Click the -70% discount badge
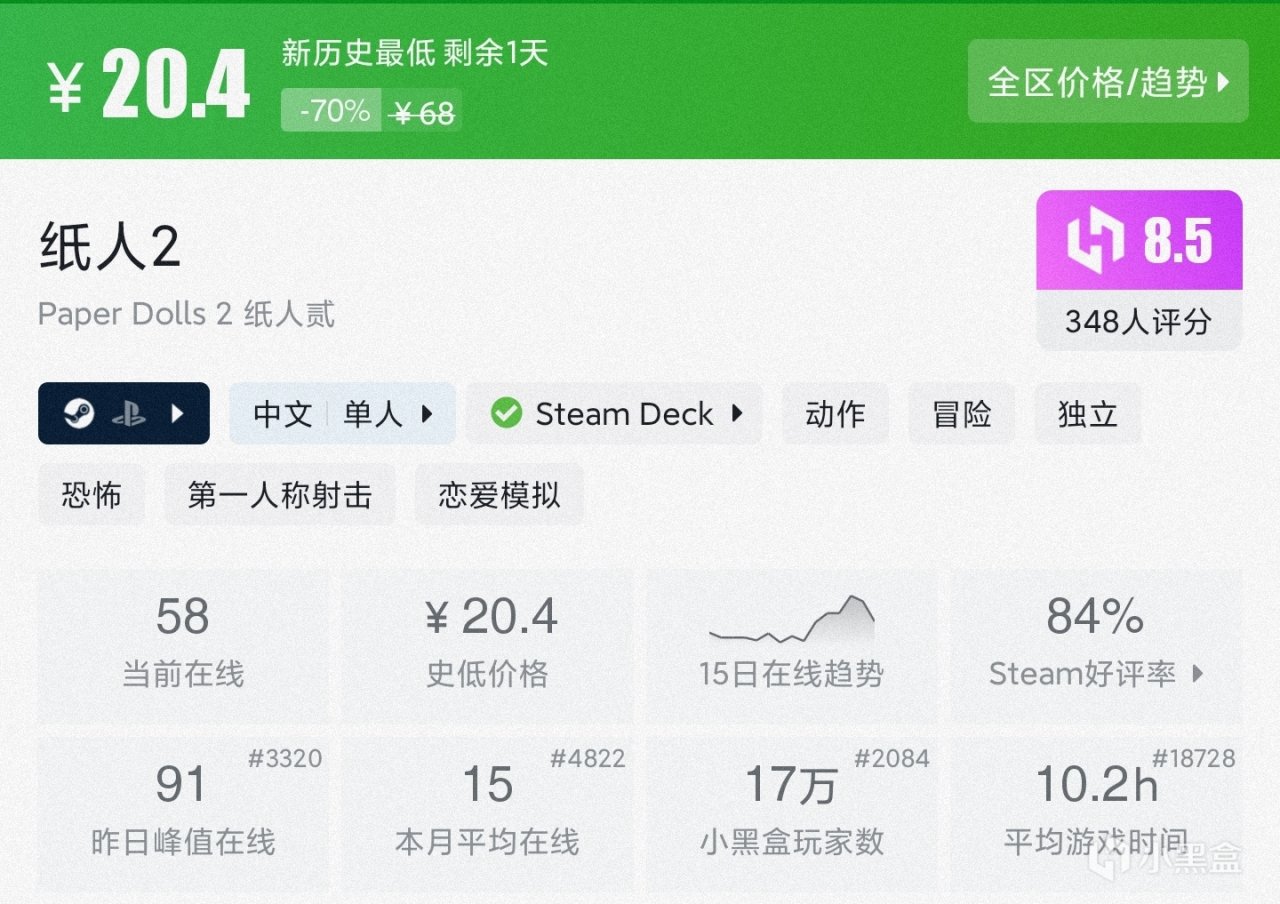This screenshot has width=1280, height=904. click(x=334, y=110)
